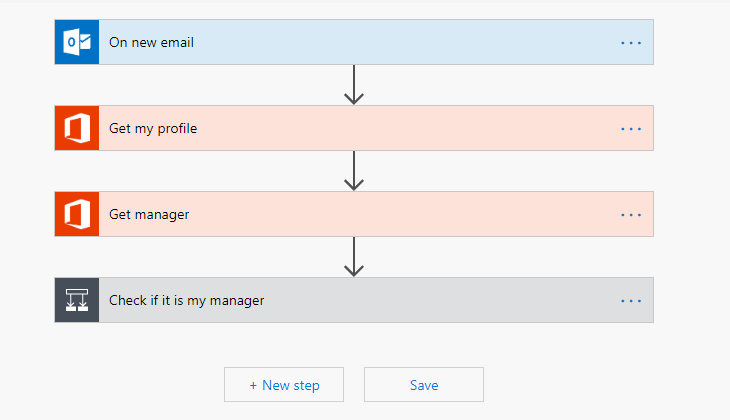This screenshot has height=420, width=730.
Task: Click the condition branch icon on the last step
Action: click(x=77, y=300)
